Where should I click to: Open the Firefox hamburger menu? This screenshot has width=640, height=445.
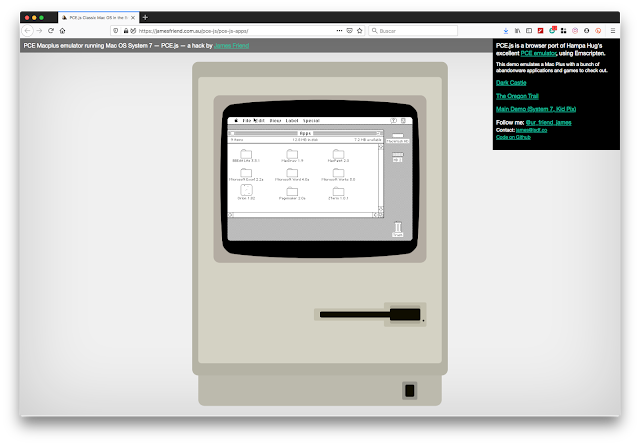(x=613, y=31)
